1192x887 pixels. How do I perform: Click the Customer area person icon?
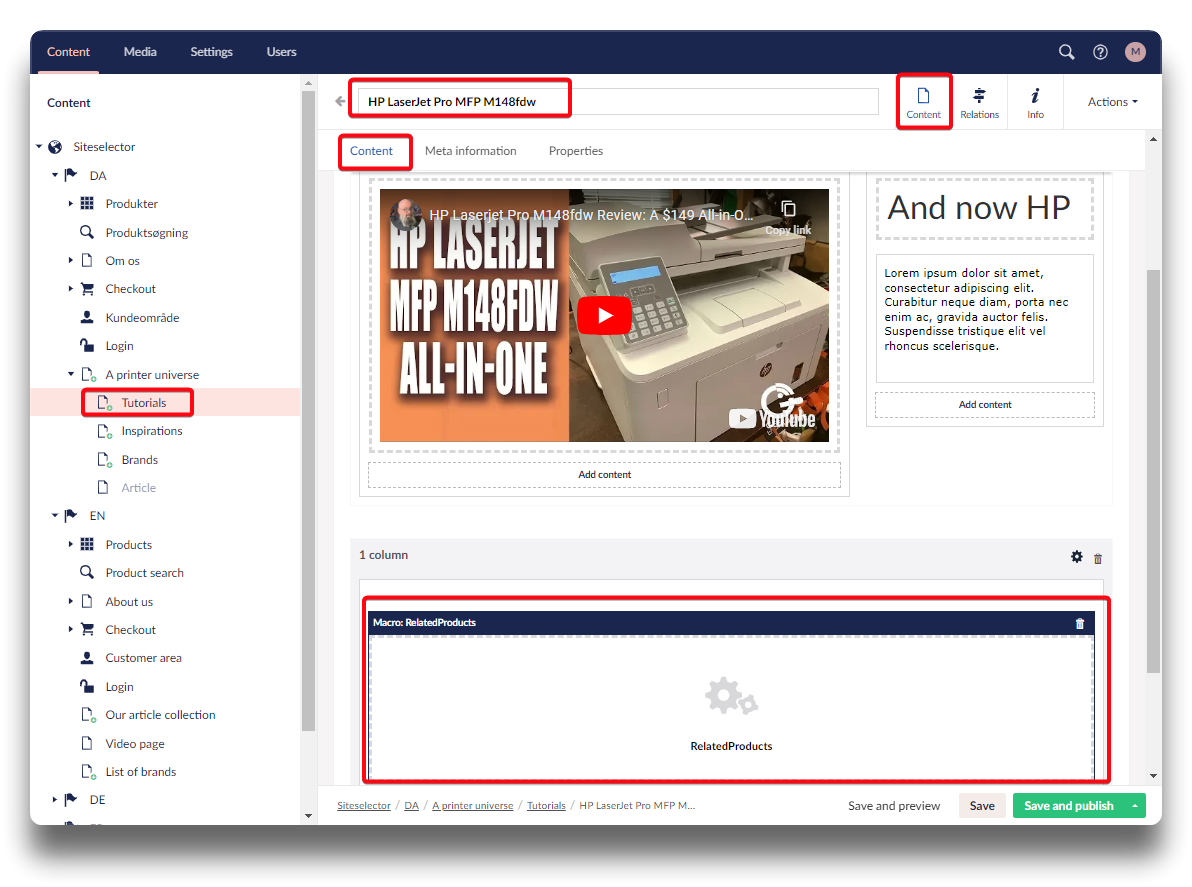click(x=87, y=657)
